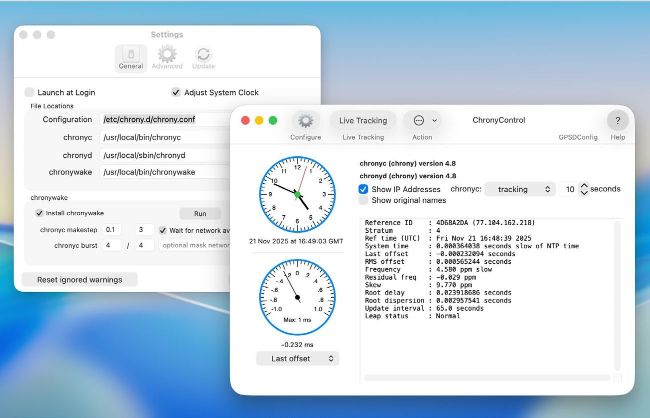Open the Configure gear icon

coord(305,120)
